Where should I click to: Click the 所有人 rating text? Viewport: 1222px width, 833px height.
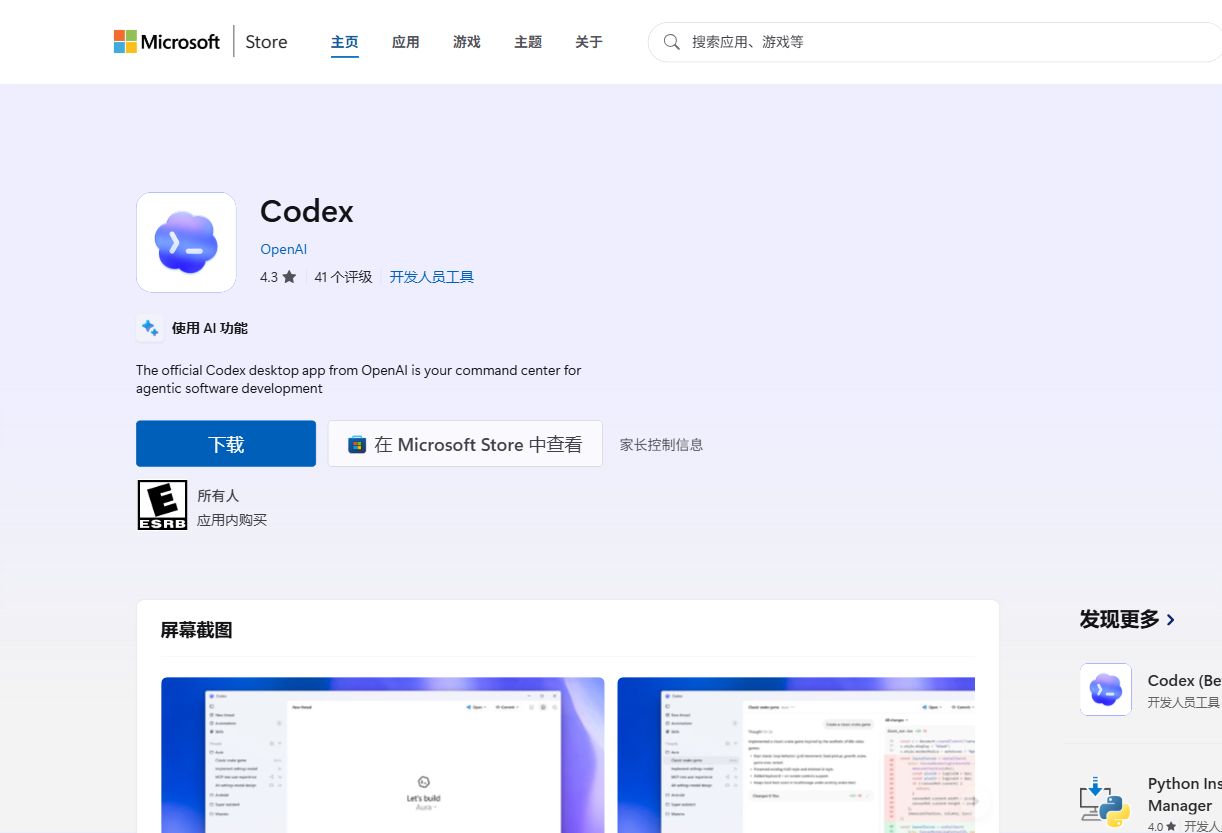coord(218,495)
